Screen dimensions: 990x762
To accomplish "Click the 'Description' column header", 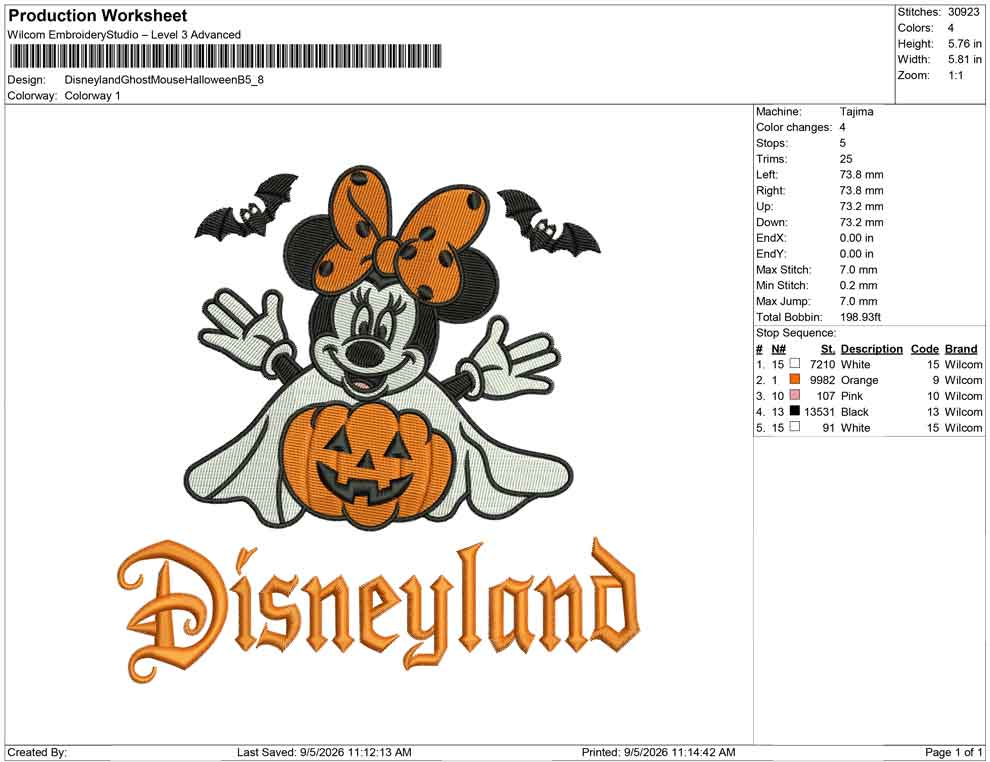I will pos(871,349).
